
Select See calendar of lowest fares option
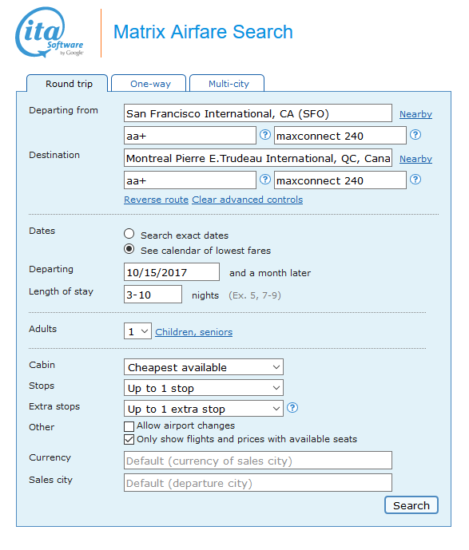(129, 249)
